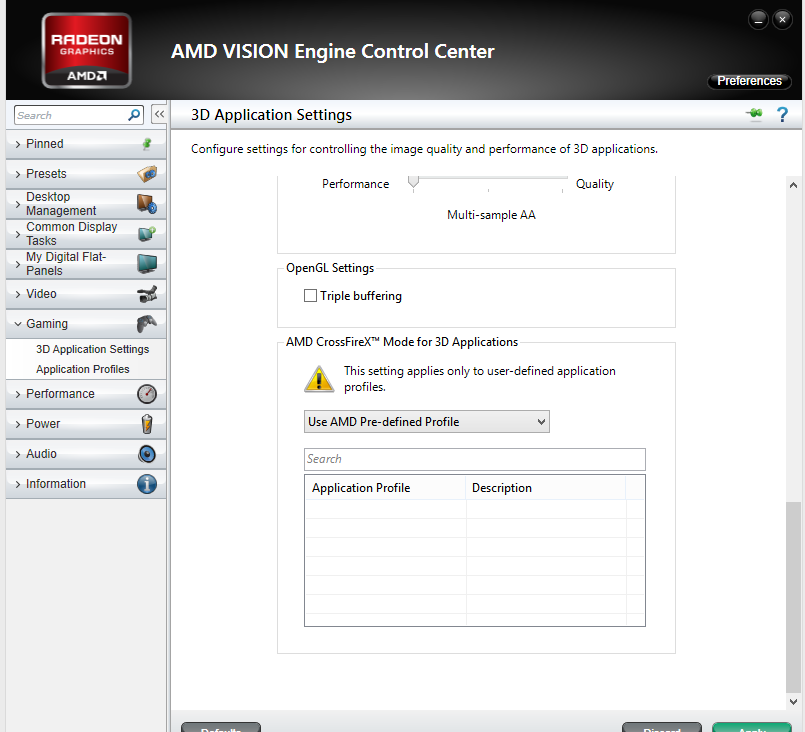Expand the Power section

[x=86, y=424]
